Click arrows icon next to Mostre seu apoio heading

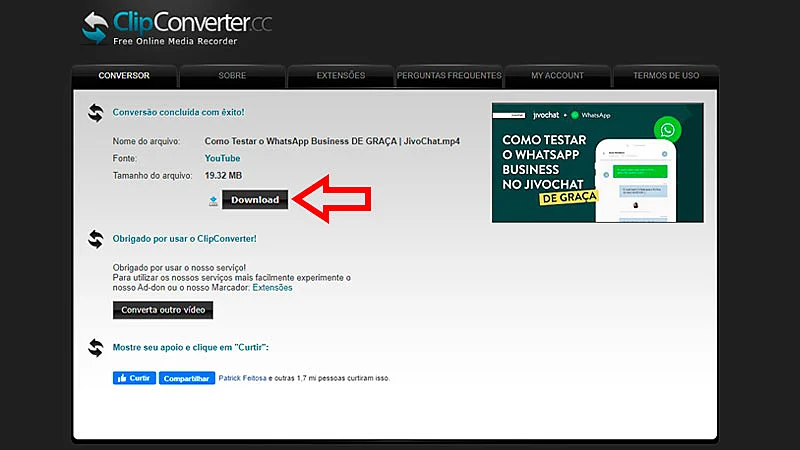(95, 348)
